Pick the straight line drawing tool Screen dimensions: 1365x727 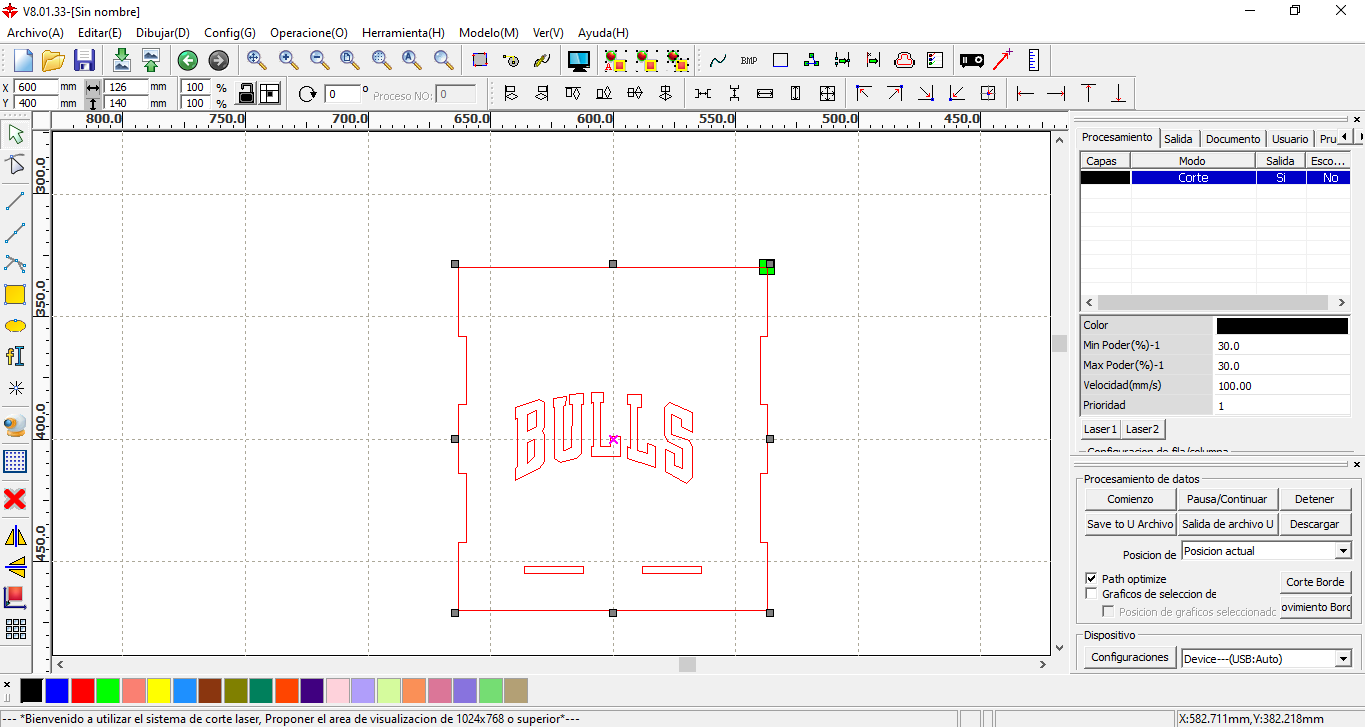(x=15, y=200)
